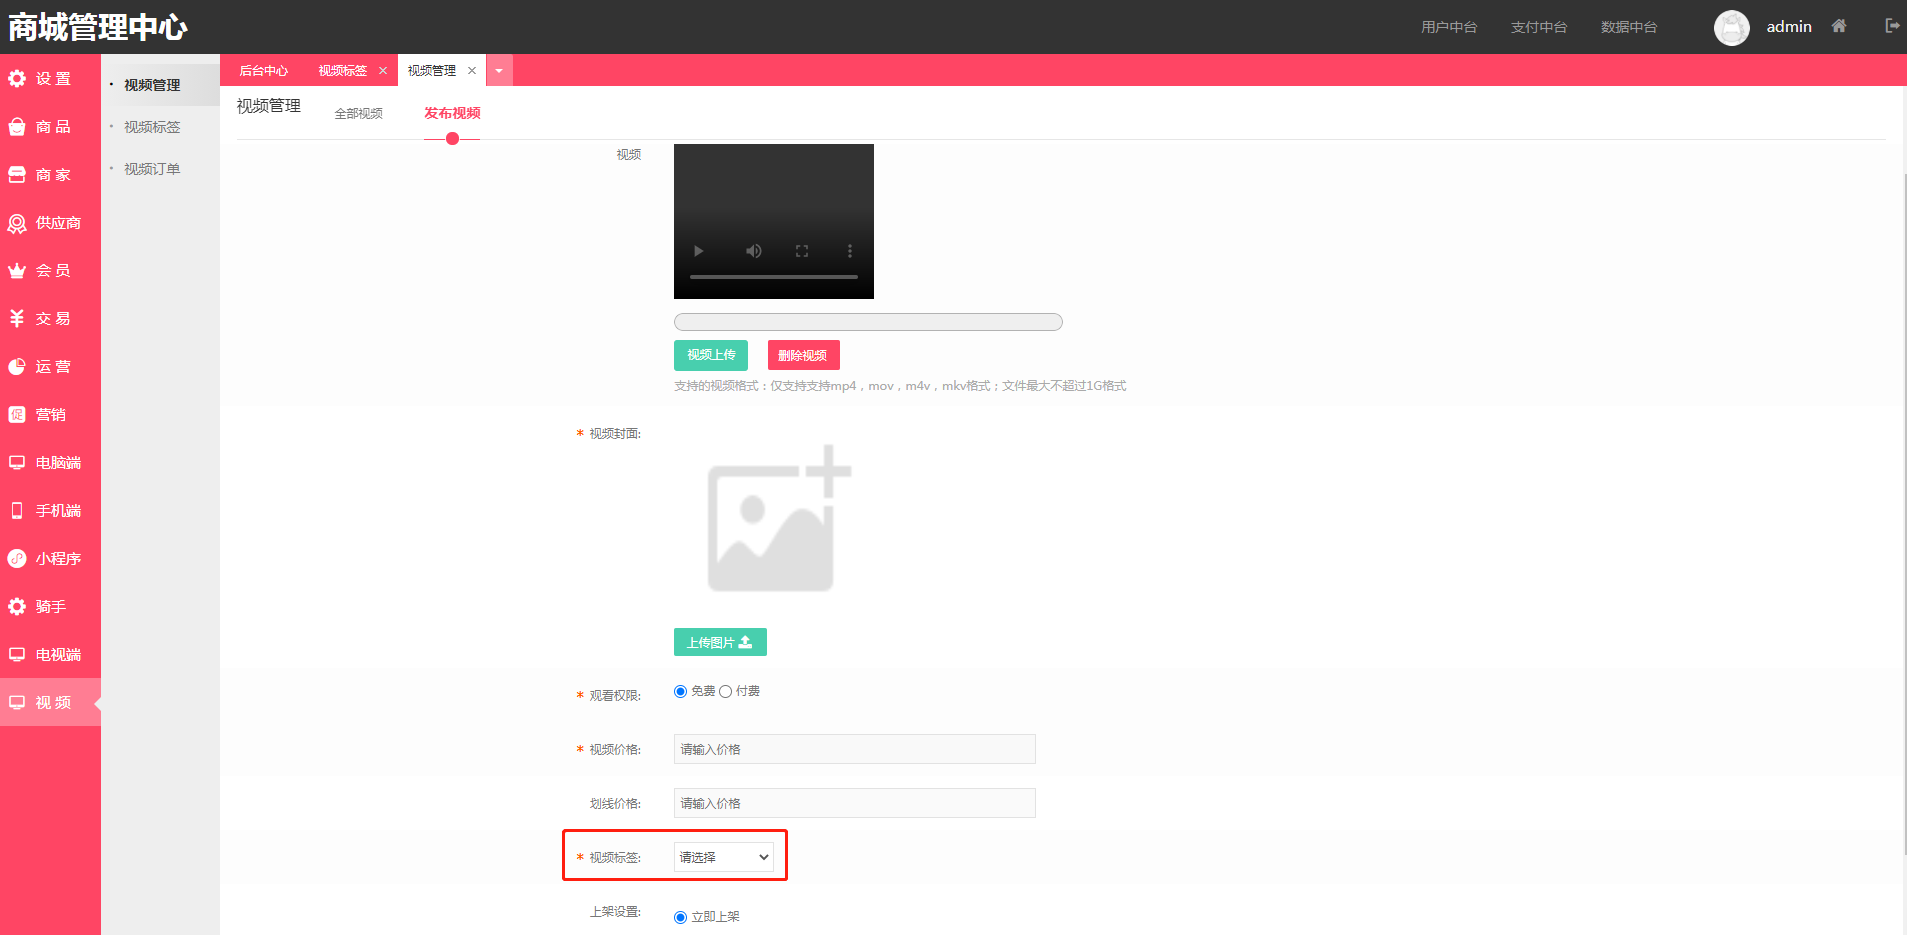Image resolution: width=1907 pixels, height=935 pixels.
Task: Open the 发布视频 sub-tab
Action: click(452, 113)
